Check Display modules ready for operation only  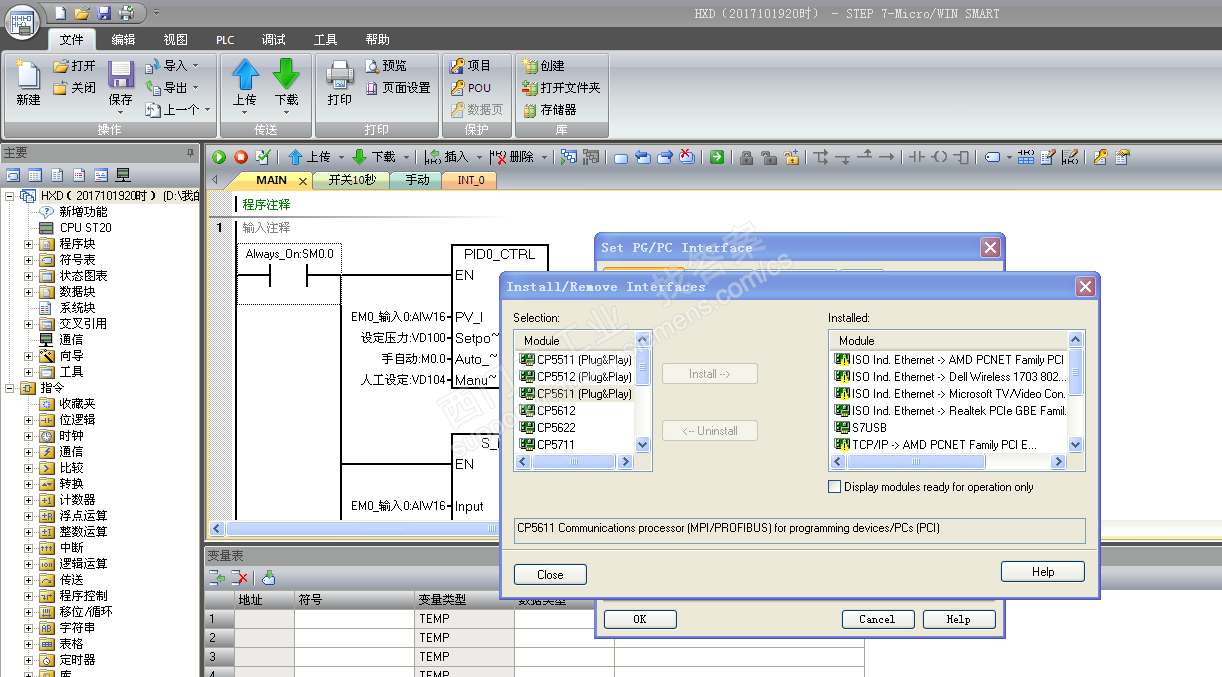(835, 487)
